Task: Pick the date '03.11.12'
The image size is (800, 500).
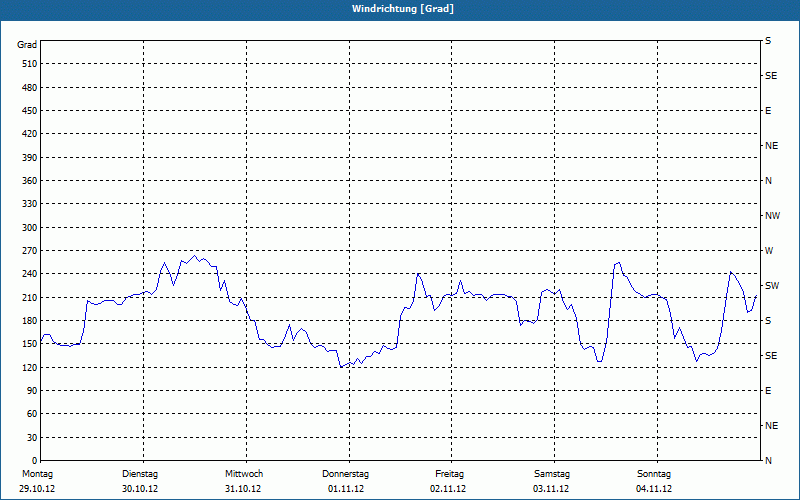Action: (x=551, y=489)
